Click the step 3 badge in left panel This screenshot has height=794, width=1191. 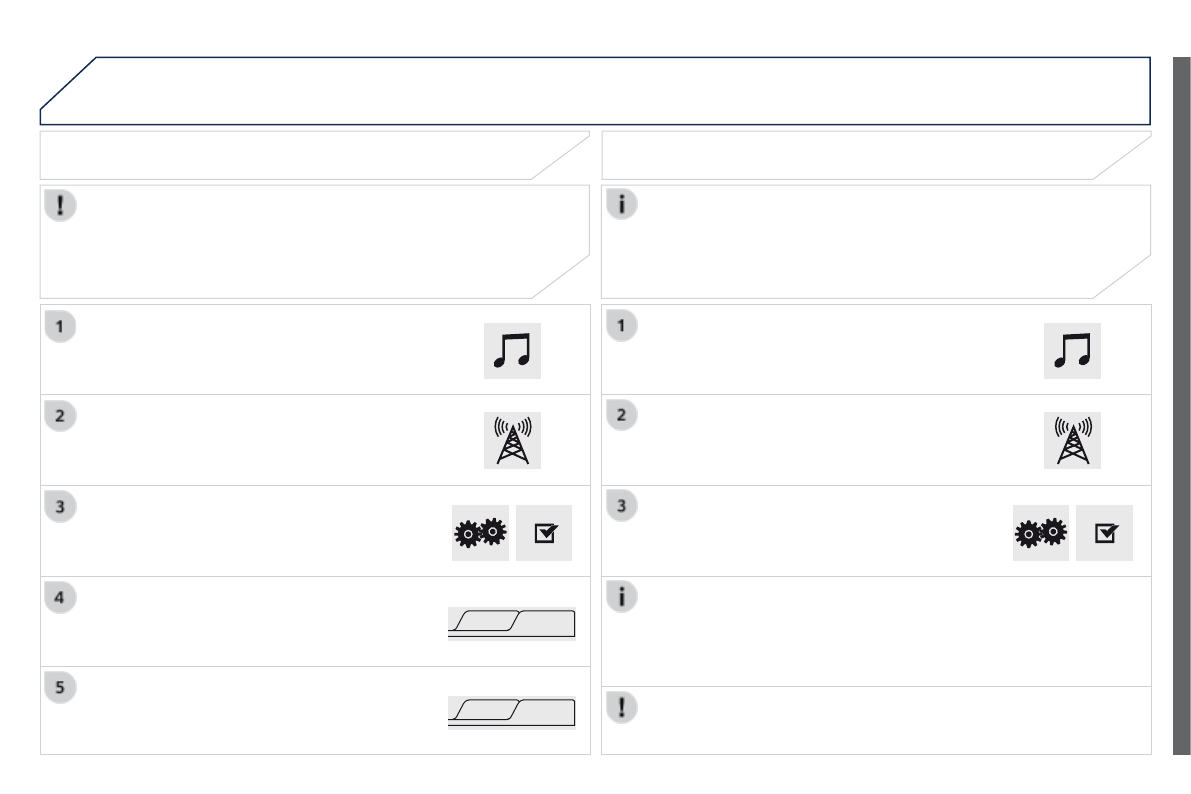point(62,506)
